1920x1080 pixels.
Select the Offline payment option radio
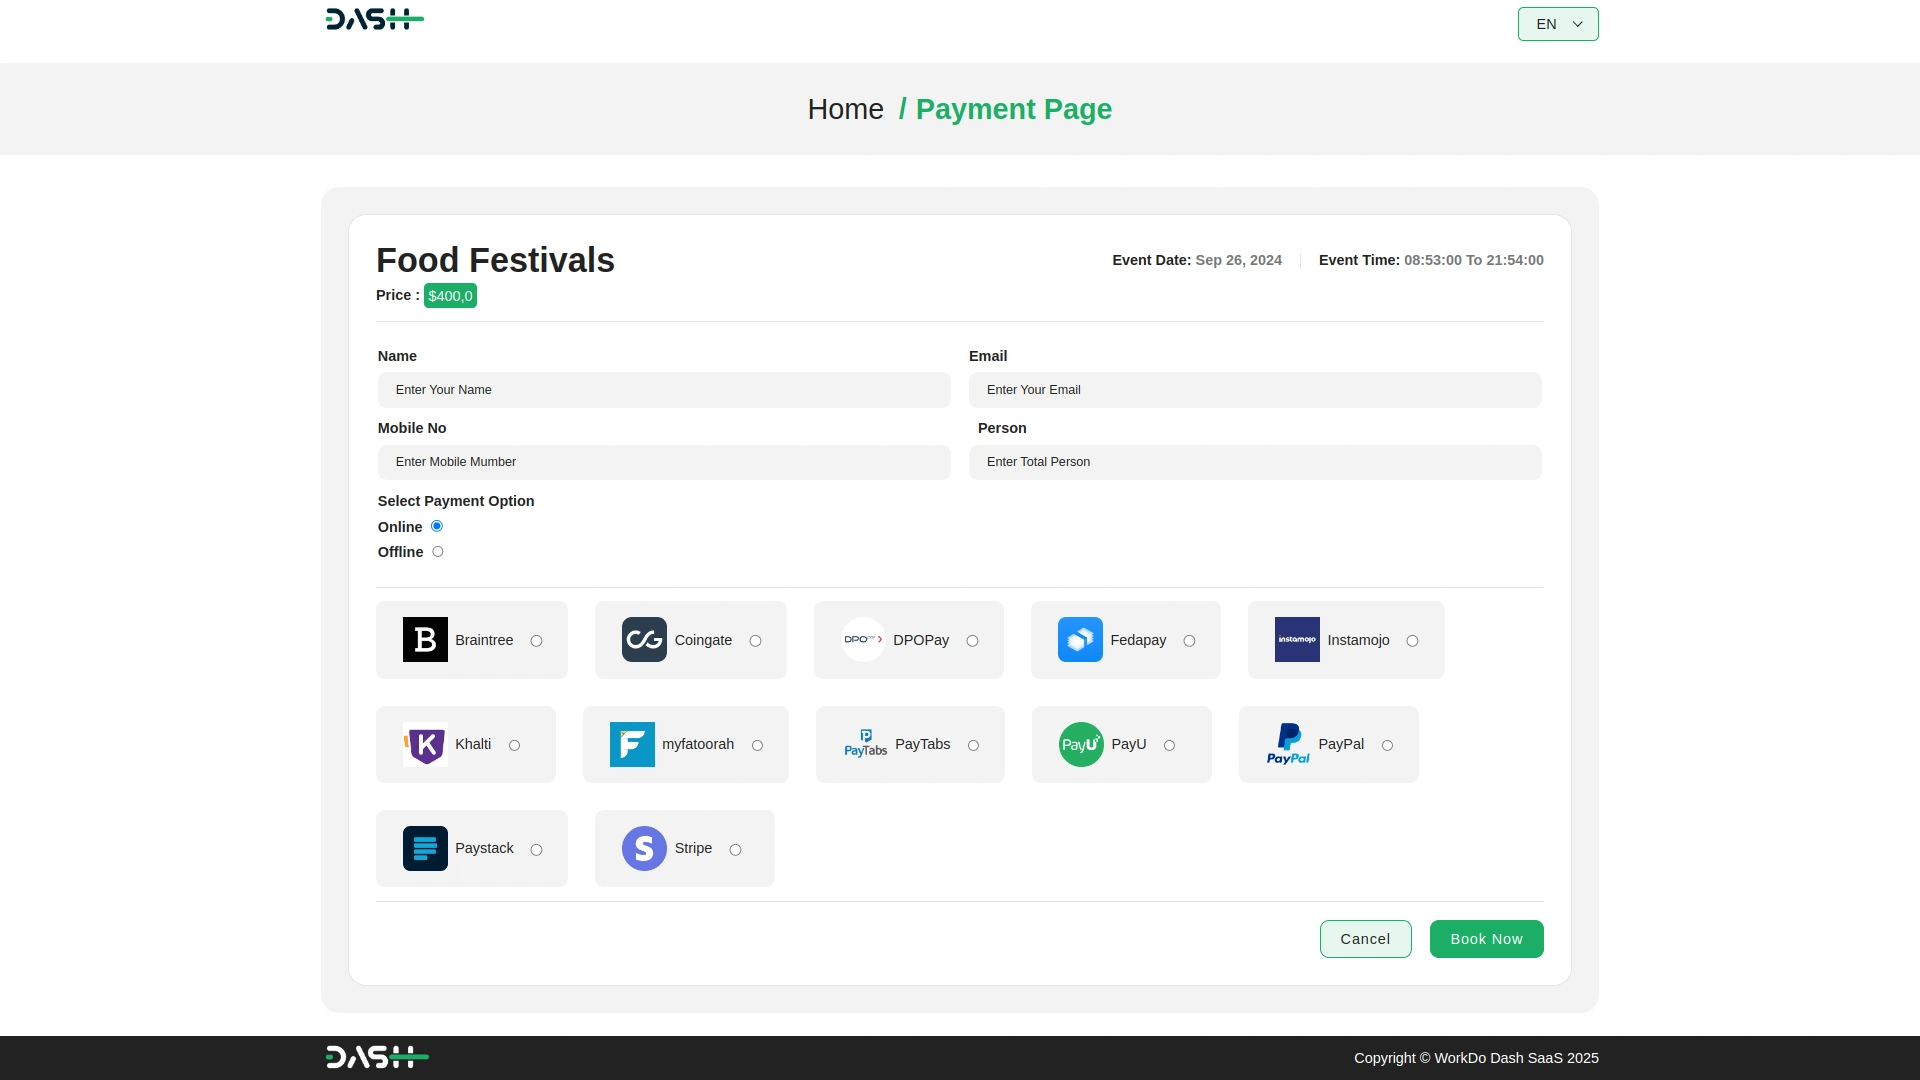tap(438, 552)
